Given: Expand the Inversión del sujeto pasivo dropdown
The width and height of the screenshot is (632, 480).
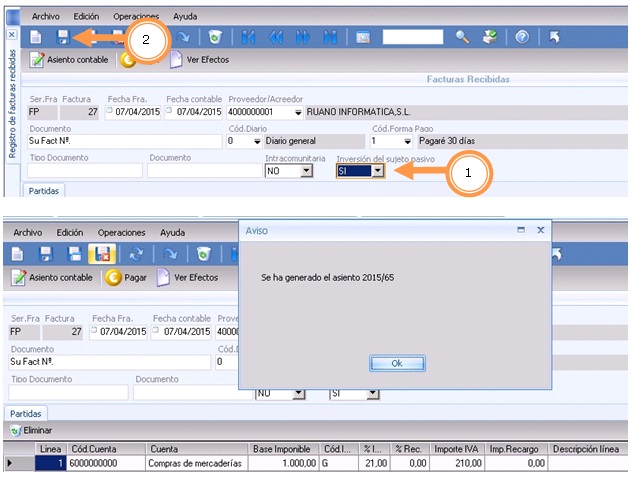Looking at the screenshot, I should tap(377, 171).
